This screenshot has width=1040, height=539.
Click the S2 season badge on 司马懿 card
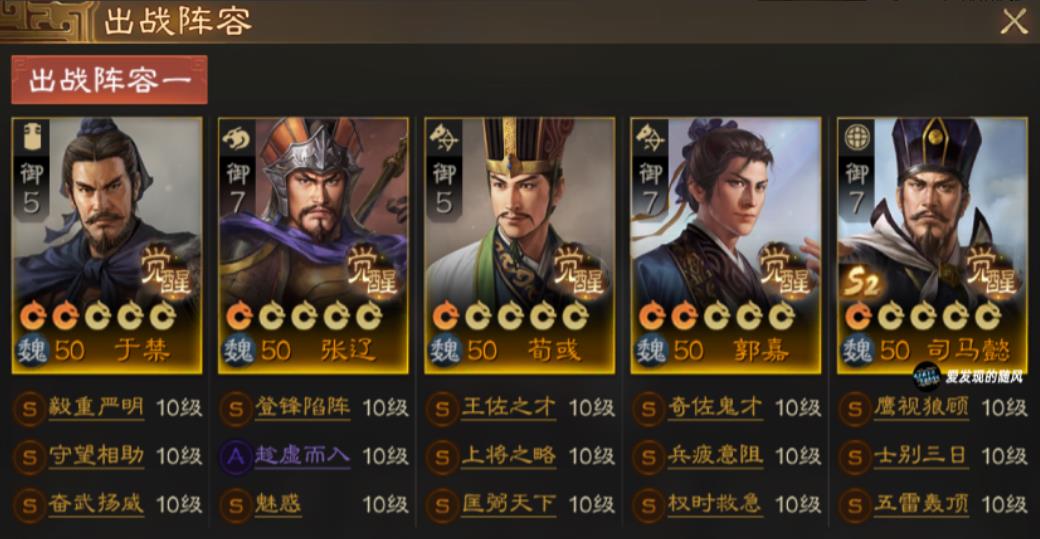(862, 284)
